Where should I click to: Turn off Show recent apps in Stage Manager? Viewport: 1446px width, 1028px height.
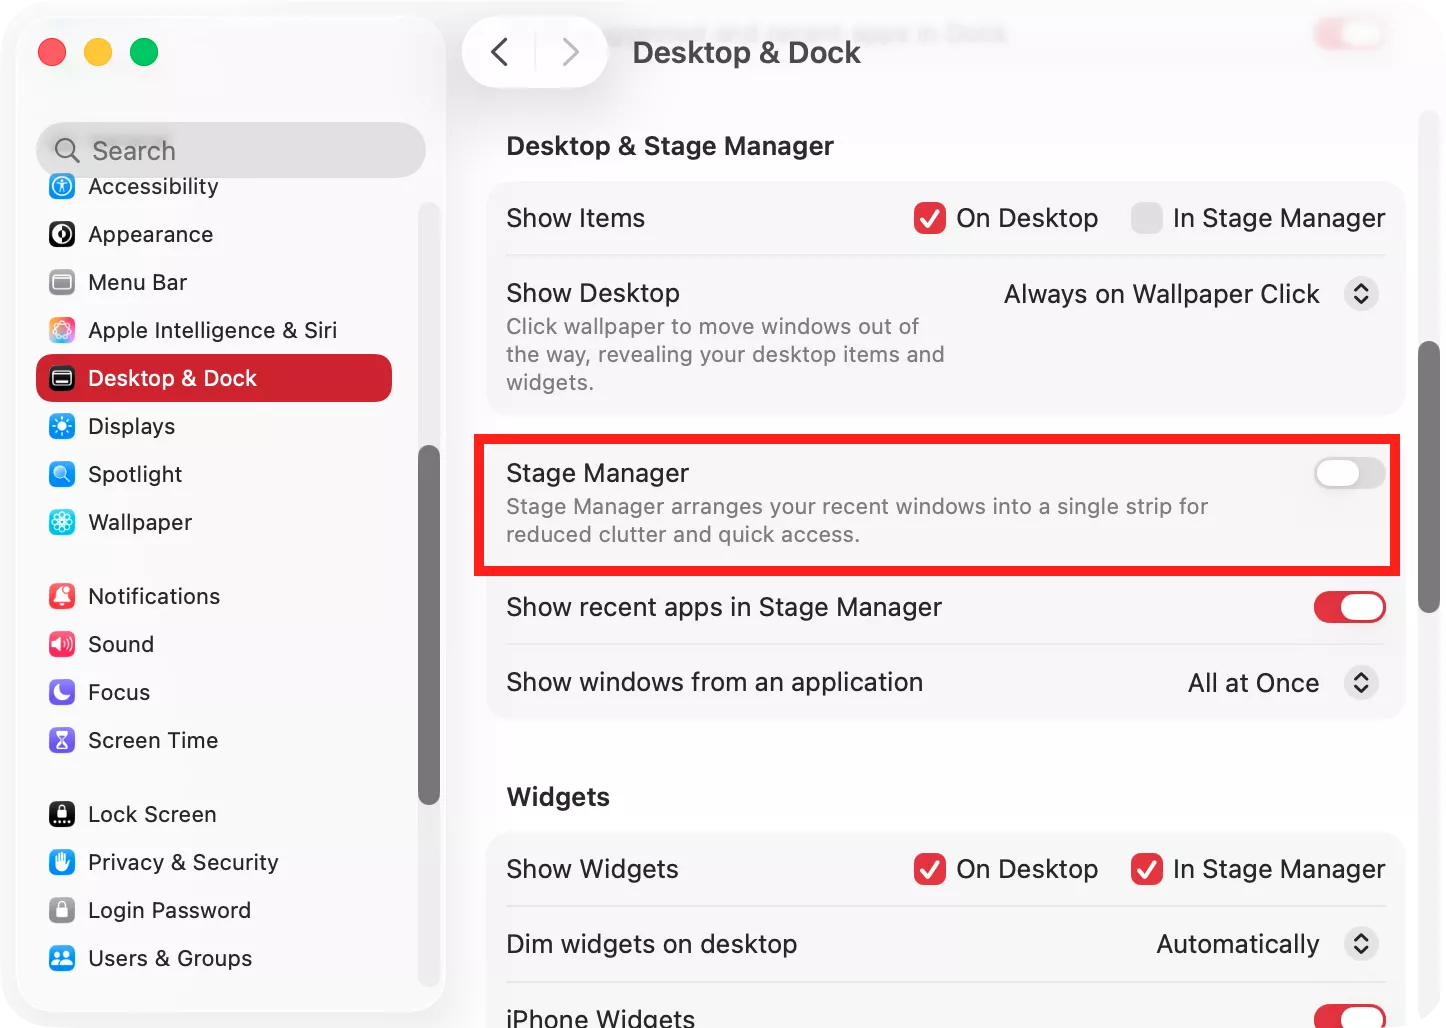point(1349,607)
